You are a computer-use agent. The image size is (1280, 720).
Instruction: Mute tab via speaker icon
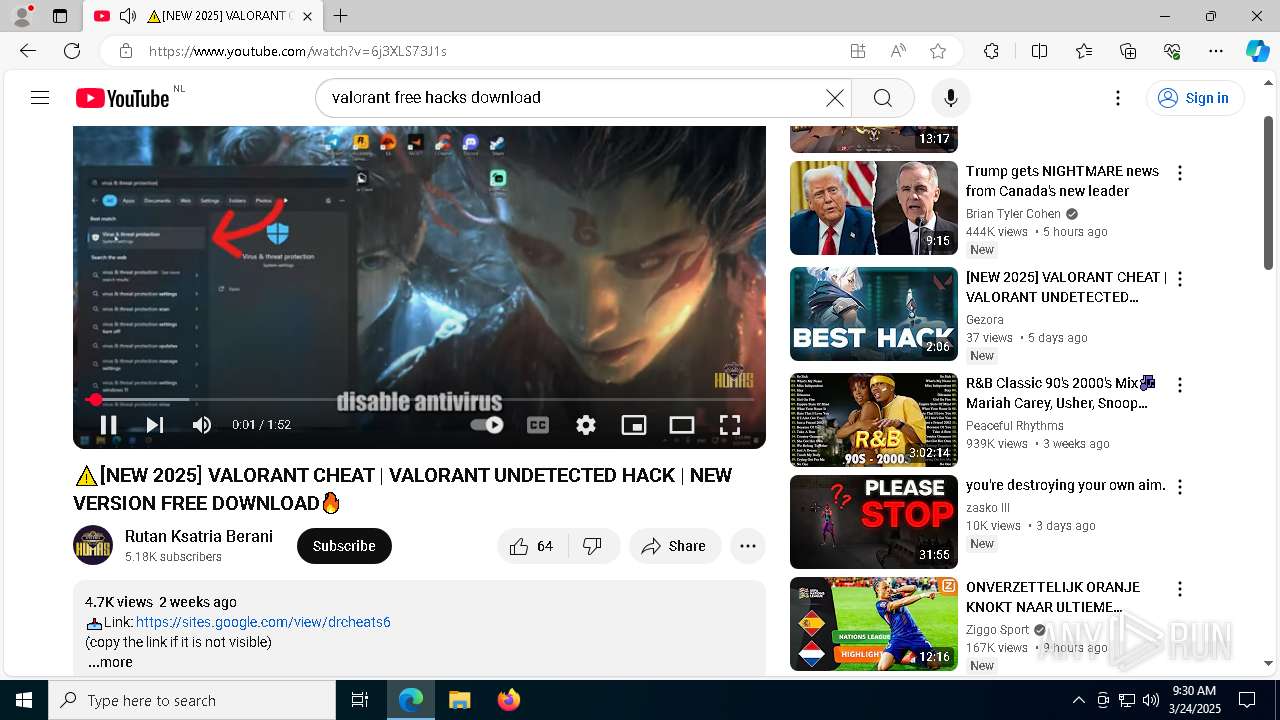click(128, 16)
